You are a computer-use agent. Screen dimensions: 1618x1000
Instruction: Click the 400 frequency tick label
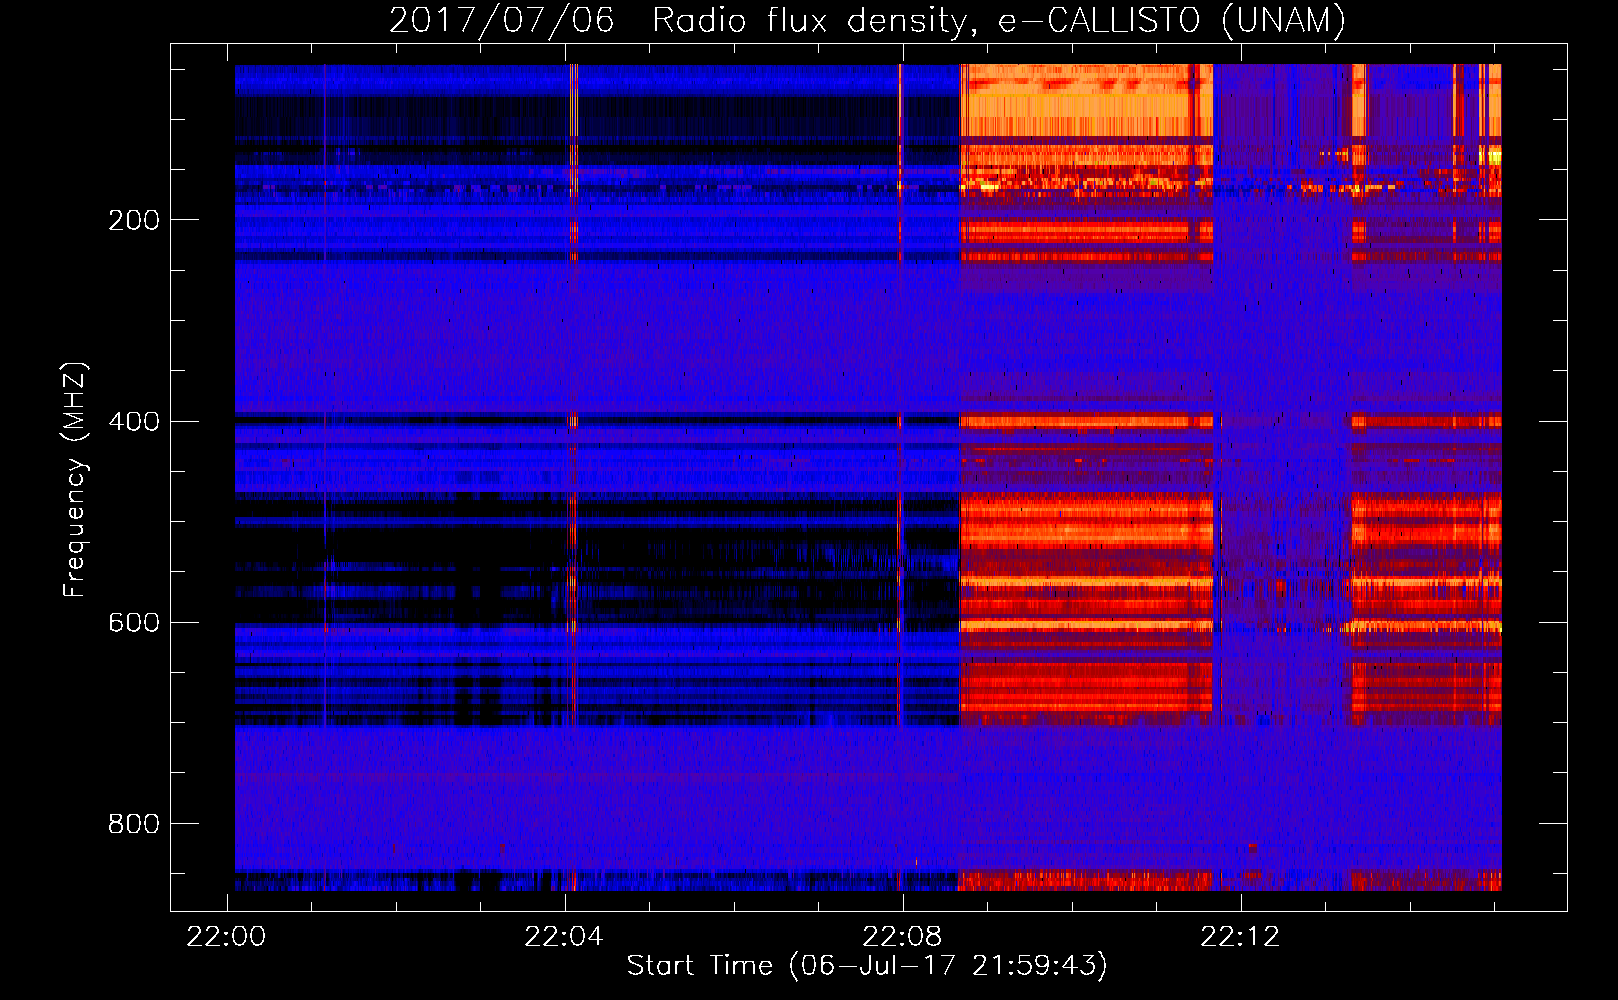[x=134, y=421]
